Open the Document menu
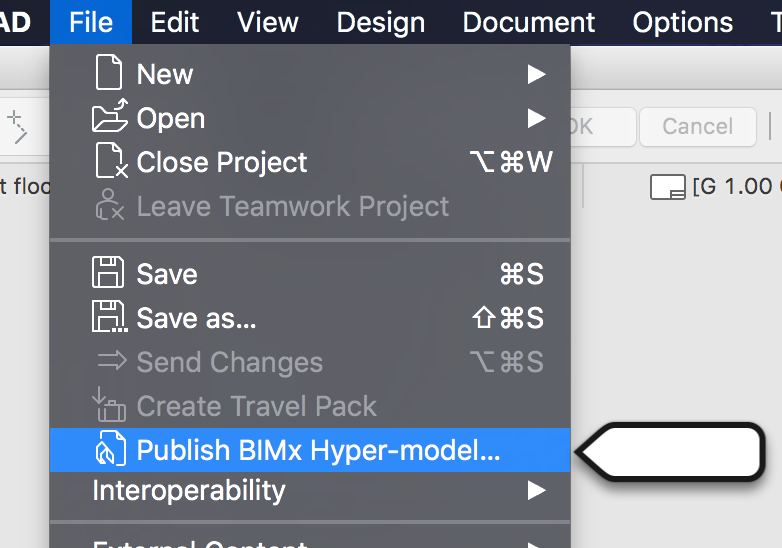Screen dimensions: 782x548 tap(529, 22)
